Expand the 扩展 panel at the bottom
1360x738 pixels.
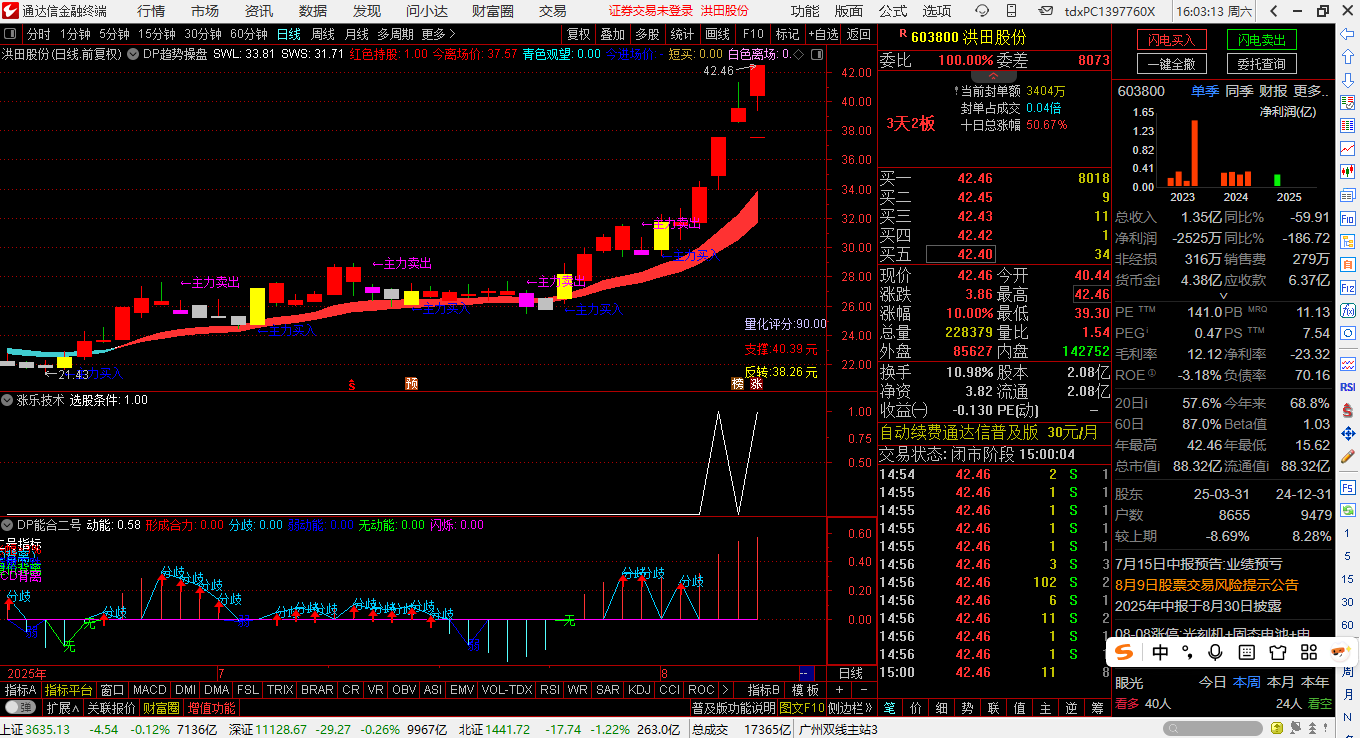(x=63, y=708)
